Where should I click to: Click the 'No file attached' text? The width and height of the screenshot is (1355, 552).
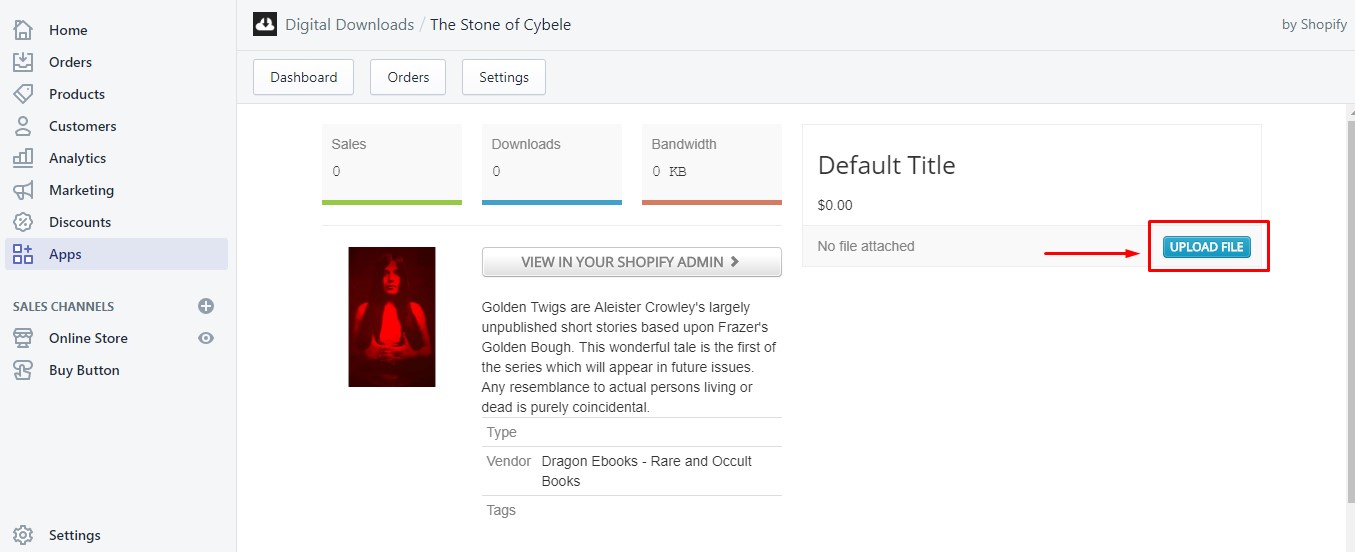coord(866,246)
